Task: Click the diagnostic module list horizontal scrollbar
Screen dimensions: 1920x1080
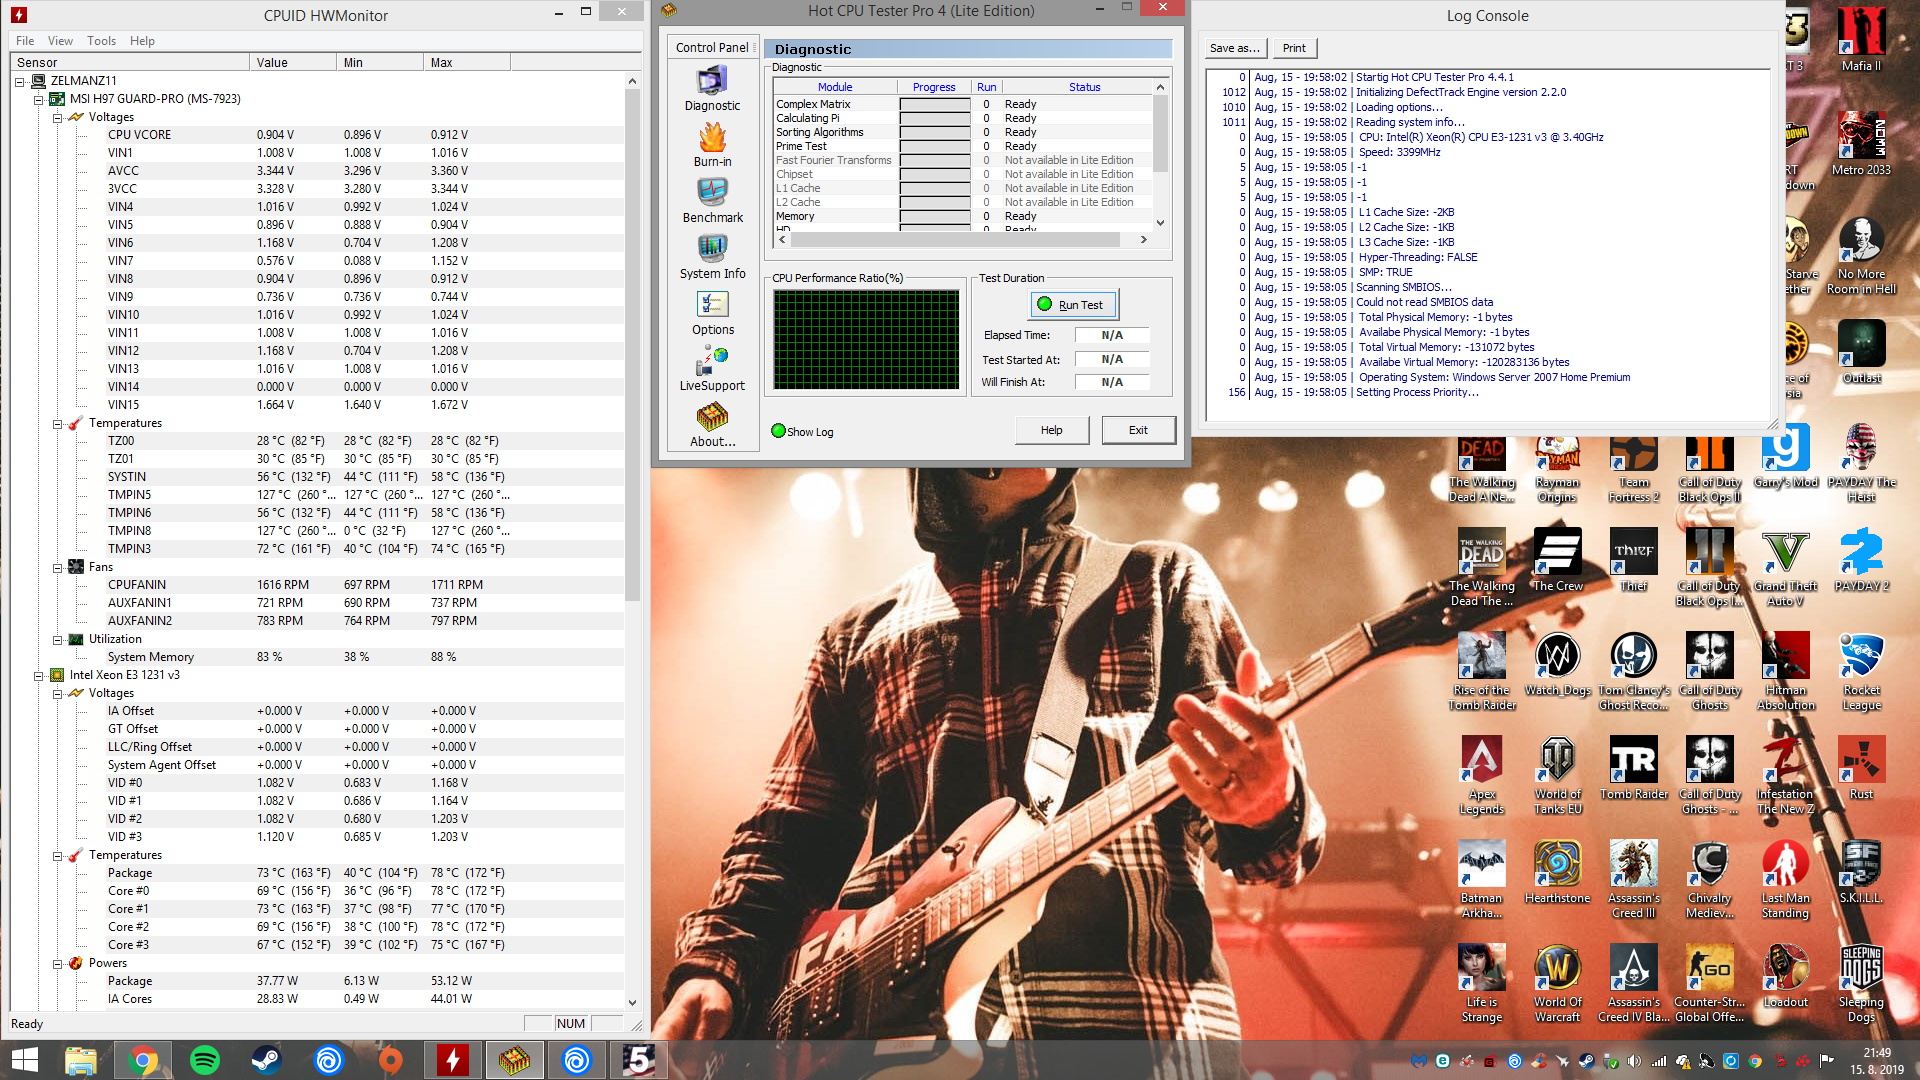Action: (x=955, y=240)
